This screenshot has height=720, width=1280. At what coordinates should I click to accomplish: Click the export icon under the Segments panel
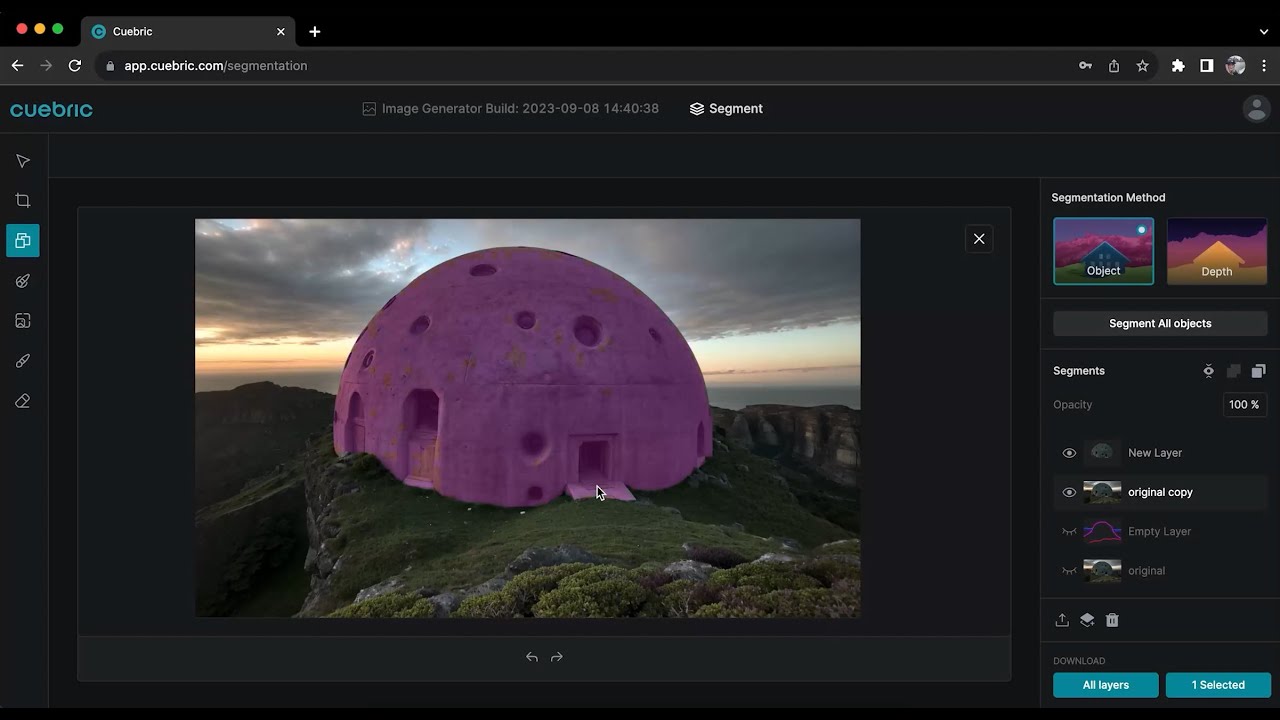[1062, 620]
